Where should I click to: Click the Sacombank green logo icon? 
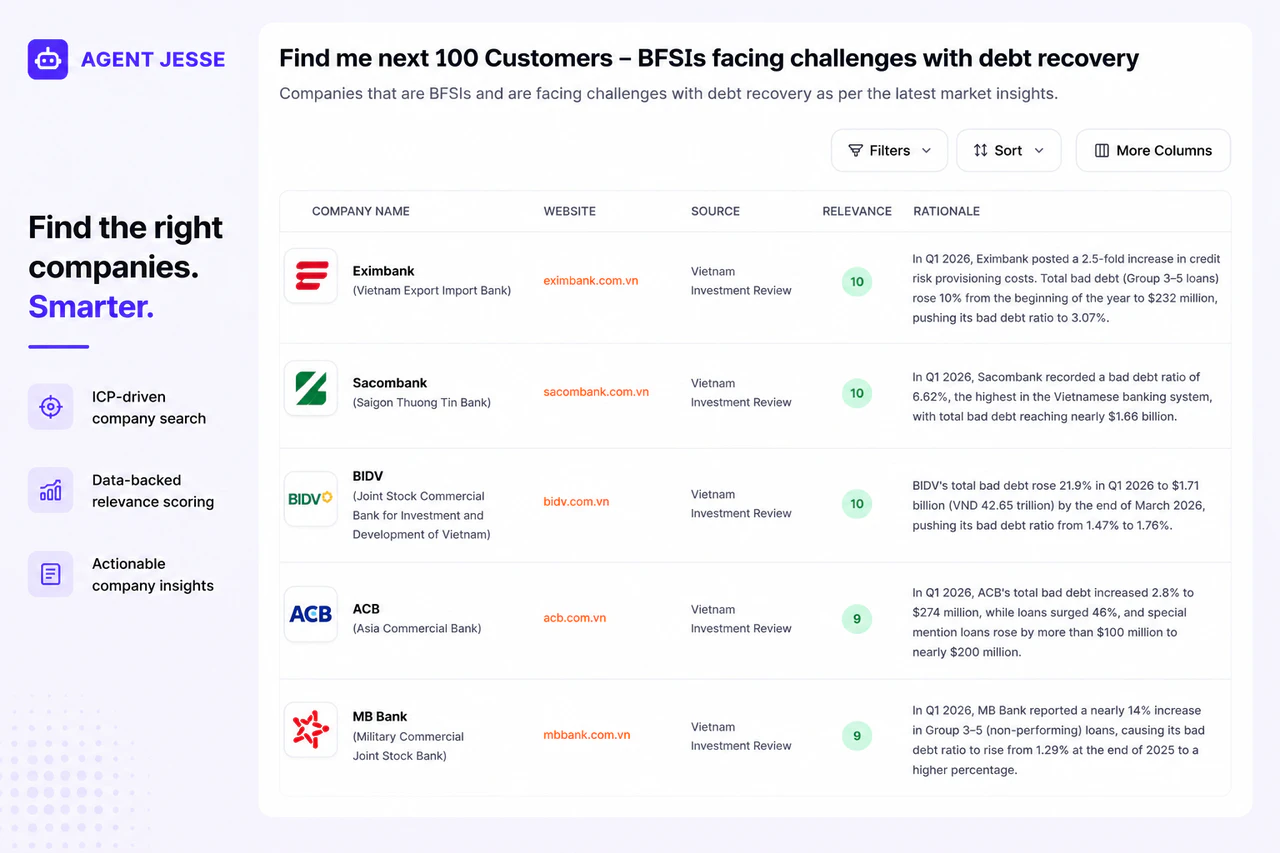point(311,389)
